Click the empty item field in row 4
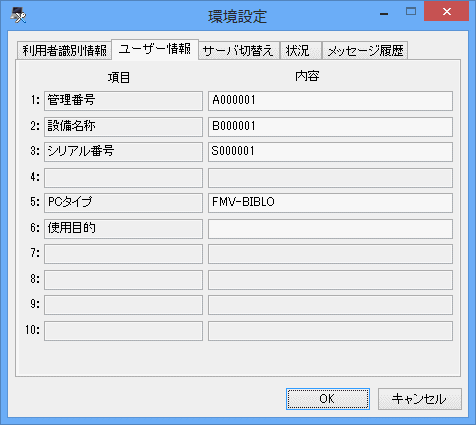Viewport: 476px width, 425px height. pyautogui.click(x=123, y=178)
